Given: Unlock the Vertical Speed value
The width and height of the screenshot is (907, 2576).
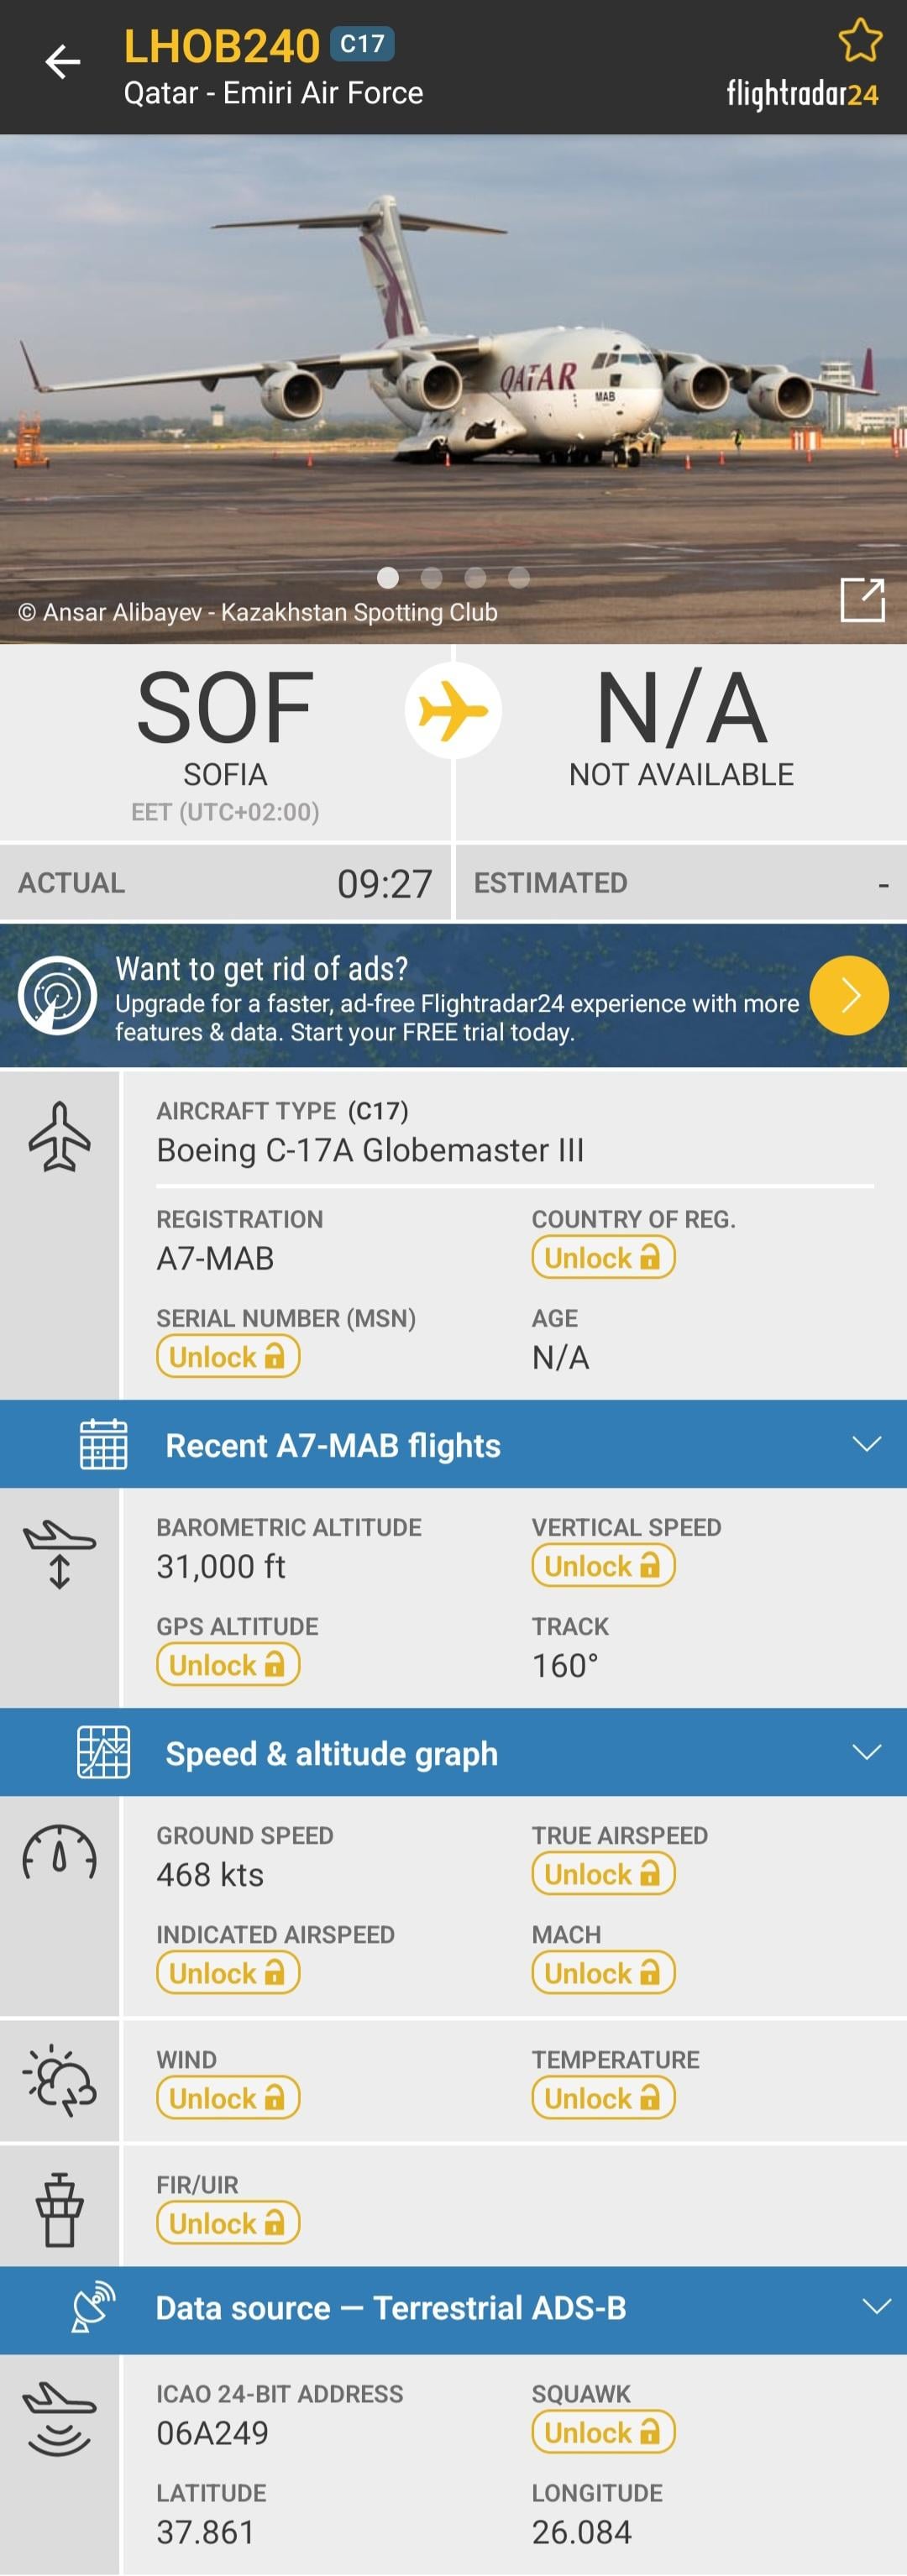Looking at the screenshot, I should pos(603,1565).
